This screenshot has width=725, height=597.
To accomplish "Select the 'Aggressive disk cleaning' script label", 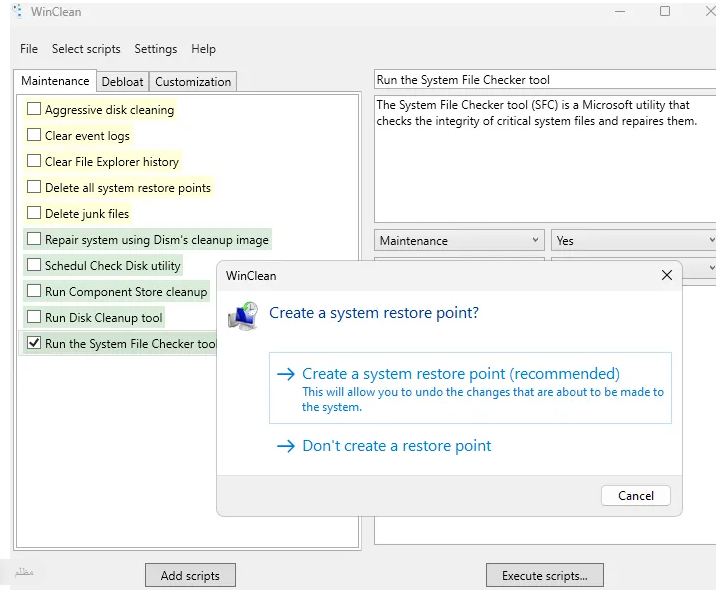I will tap(110, 110).
